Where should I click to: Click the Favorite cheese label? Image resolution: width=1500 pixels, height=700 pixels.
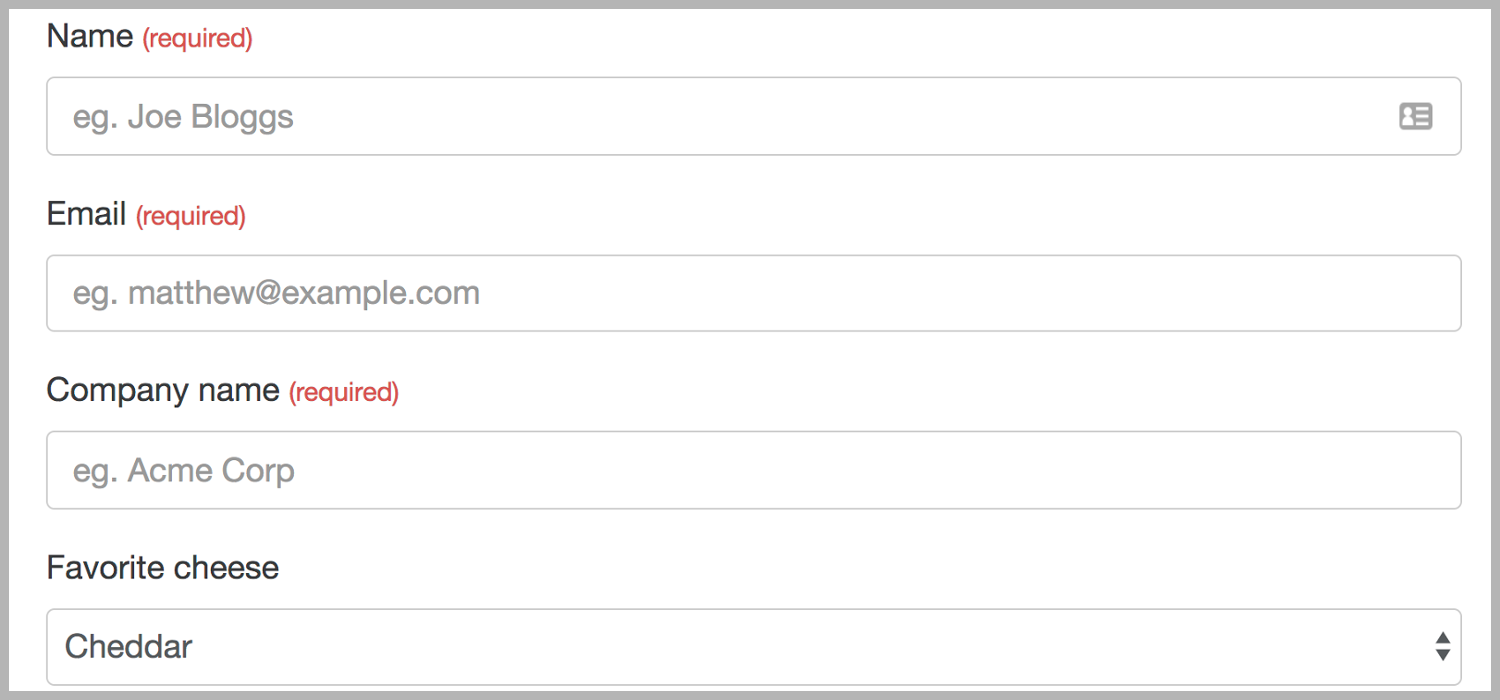click(x=163, y=568)
